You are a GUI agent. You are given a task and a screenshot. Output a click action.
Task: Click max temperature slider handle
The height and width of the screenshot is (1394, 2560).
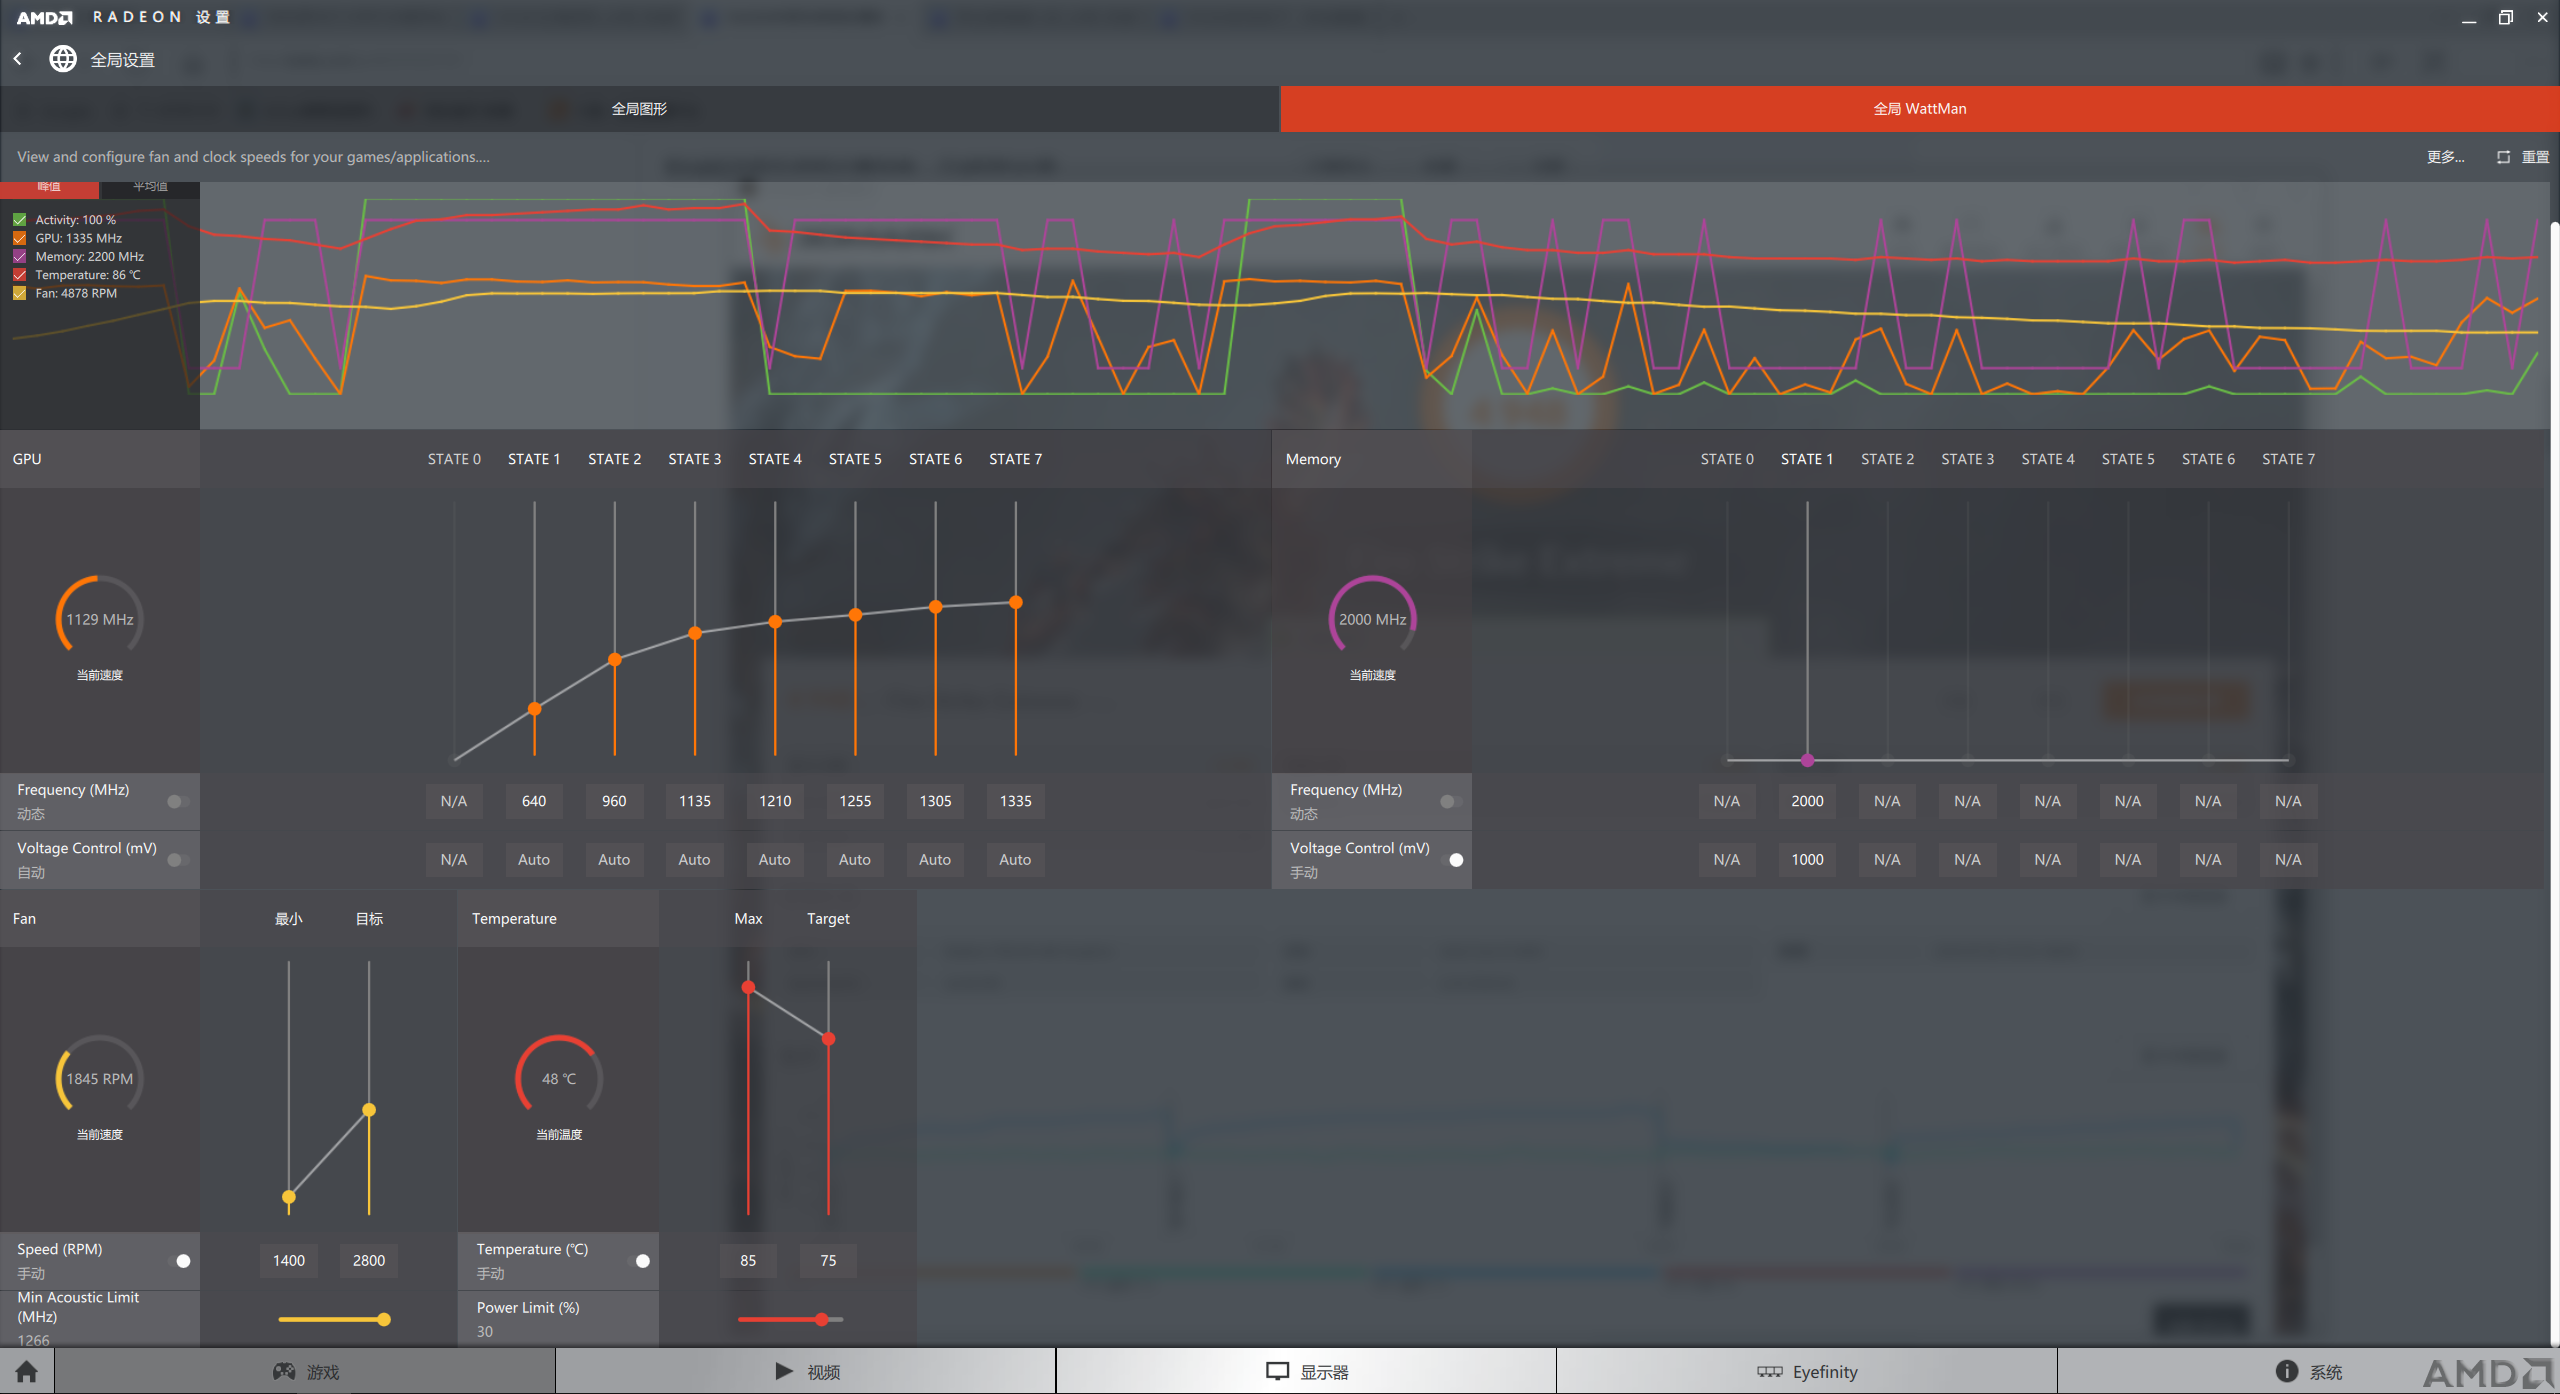pos(748,987)
